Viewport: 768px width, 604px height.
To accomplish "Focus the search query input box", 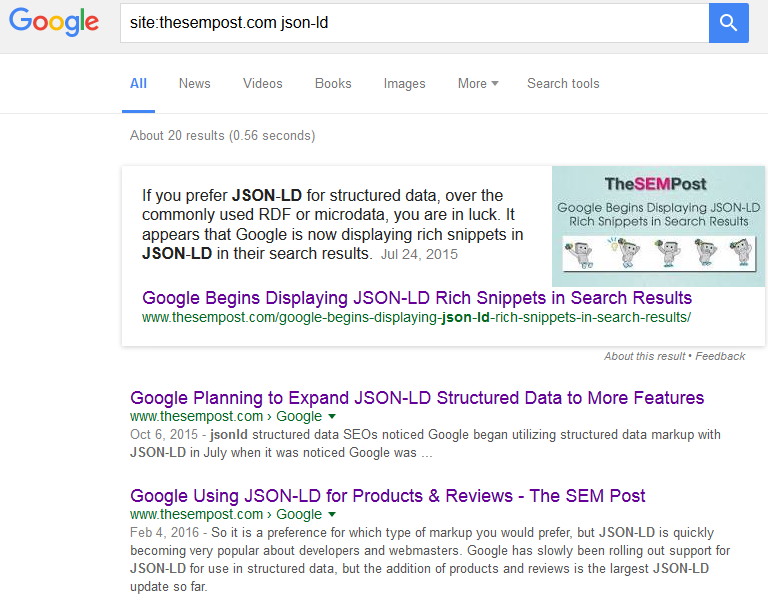I will coord(412,22).
